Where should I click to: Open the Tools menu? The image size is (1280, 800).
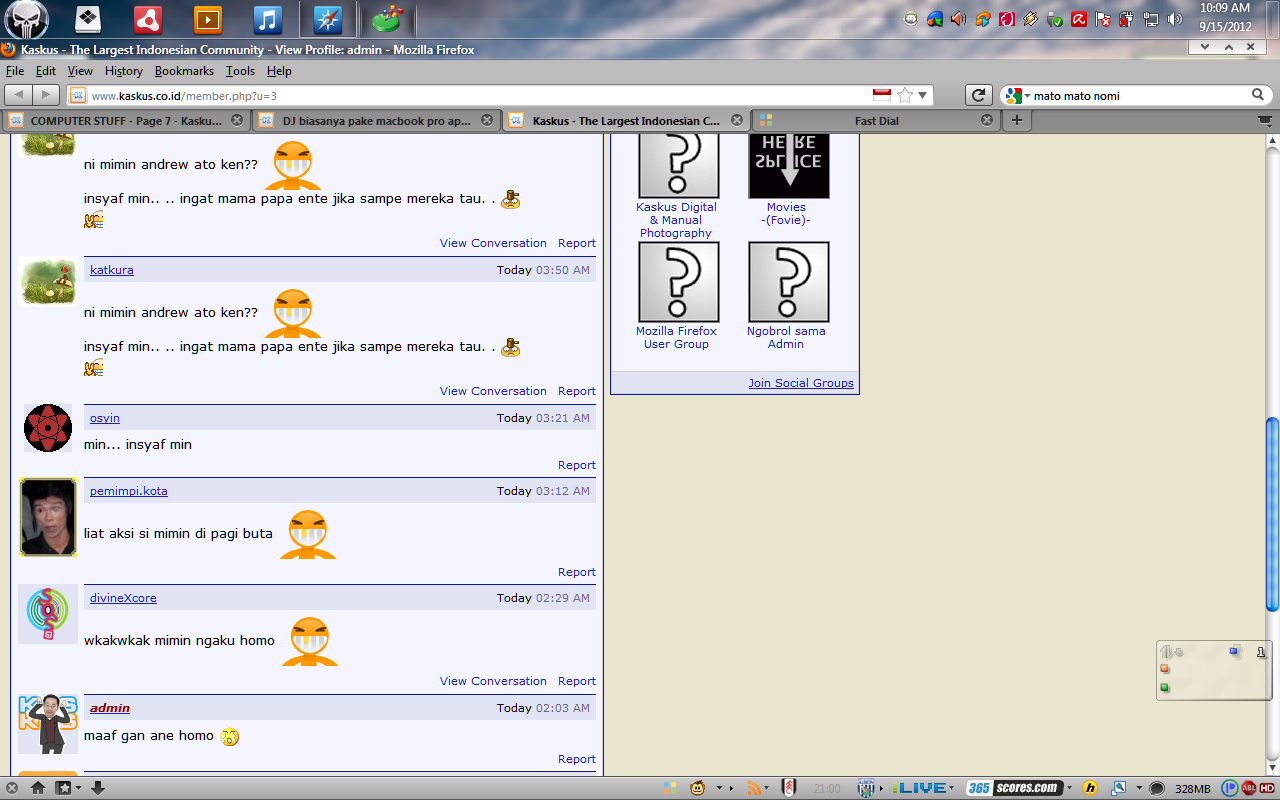tap(240, 71)
